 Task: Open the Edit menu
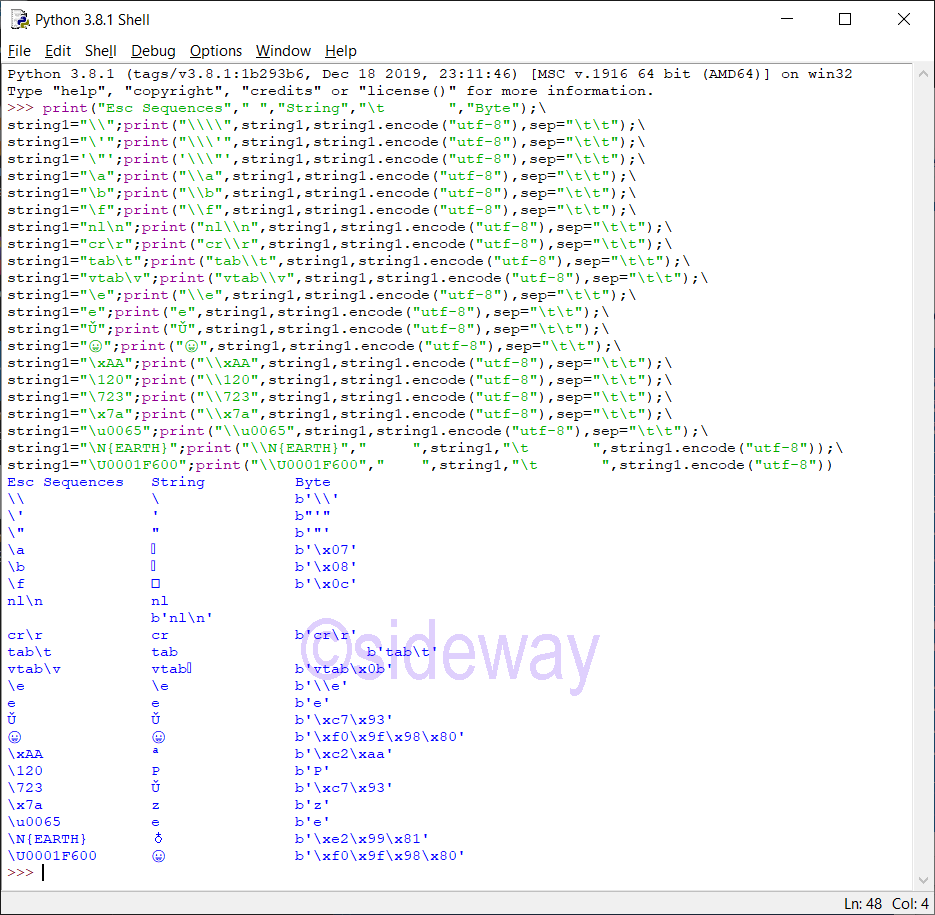58,51
